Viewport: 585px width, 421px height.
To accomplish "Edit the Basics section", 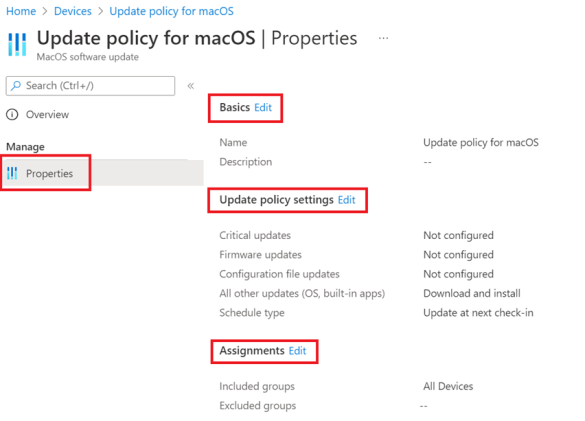I will pos(263,107).
